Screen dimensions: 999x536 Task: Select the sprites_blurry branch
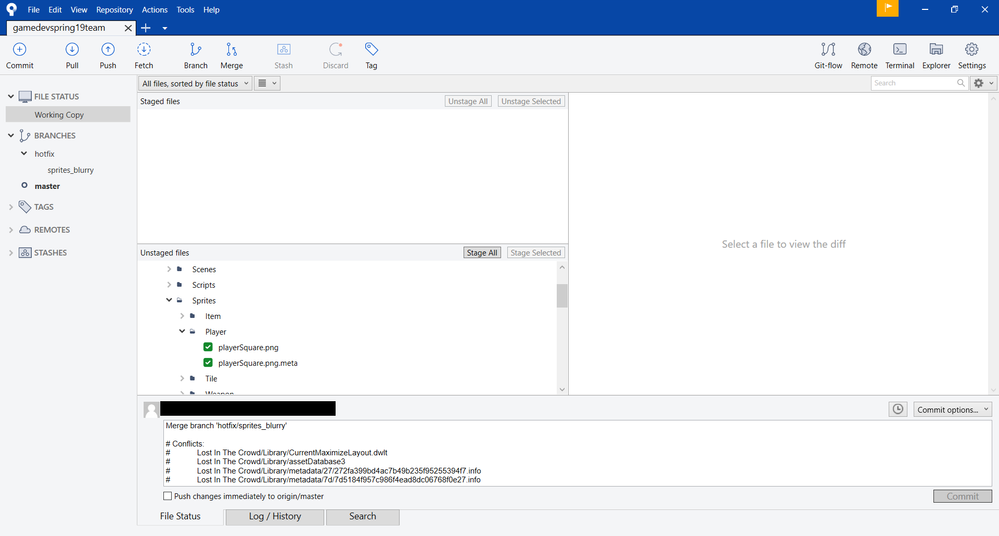[70, 170]
